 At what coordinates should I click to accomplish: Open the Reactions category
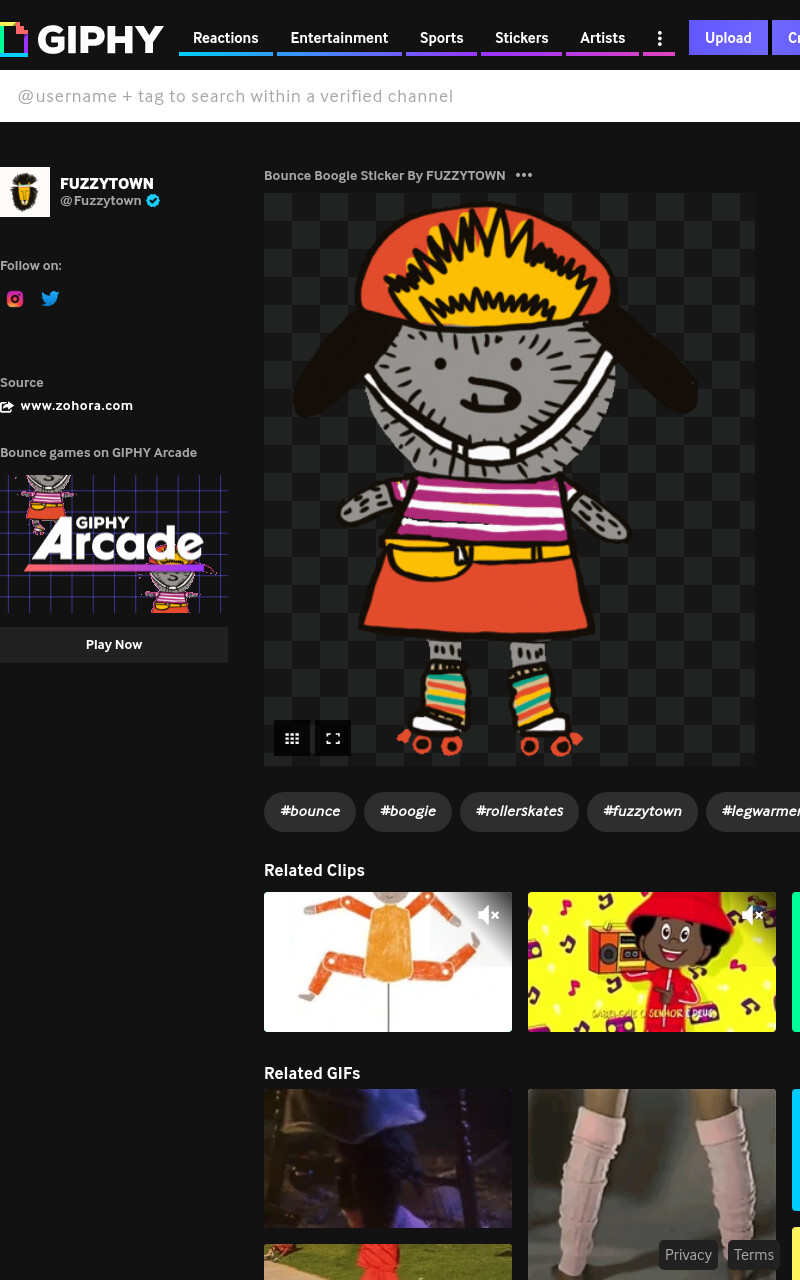pos(226,38)
